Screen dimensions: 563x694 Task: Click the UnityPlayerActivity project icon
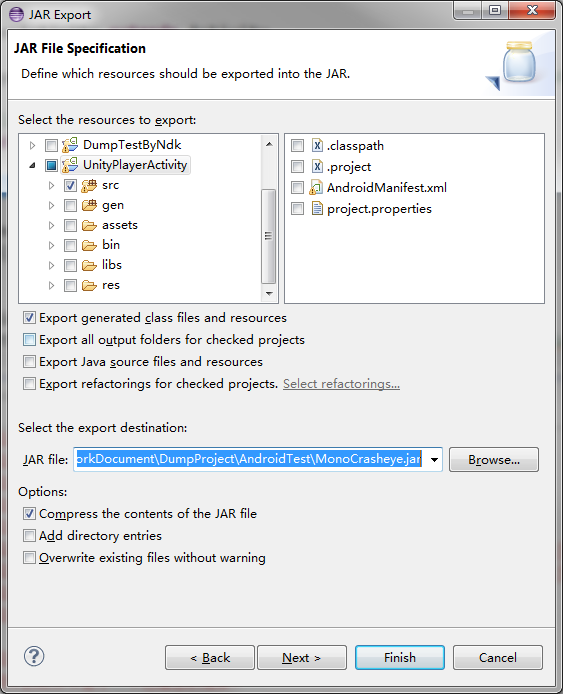click(x=70, y=165)
